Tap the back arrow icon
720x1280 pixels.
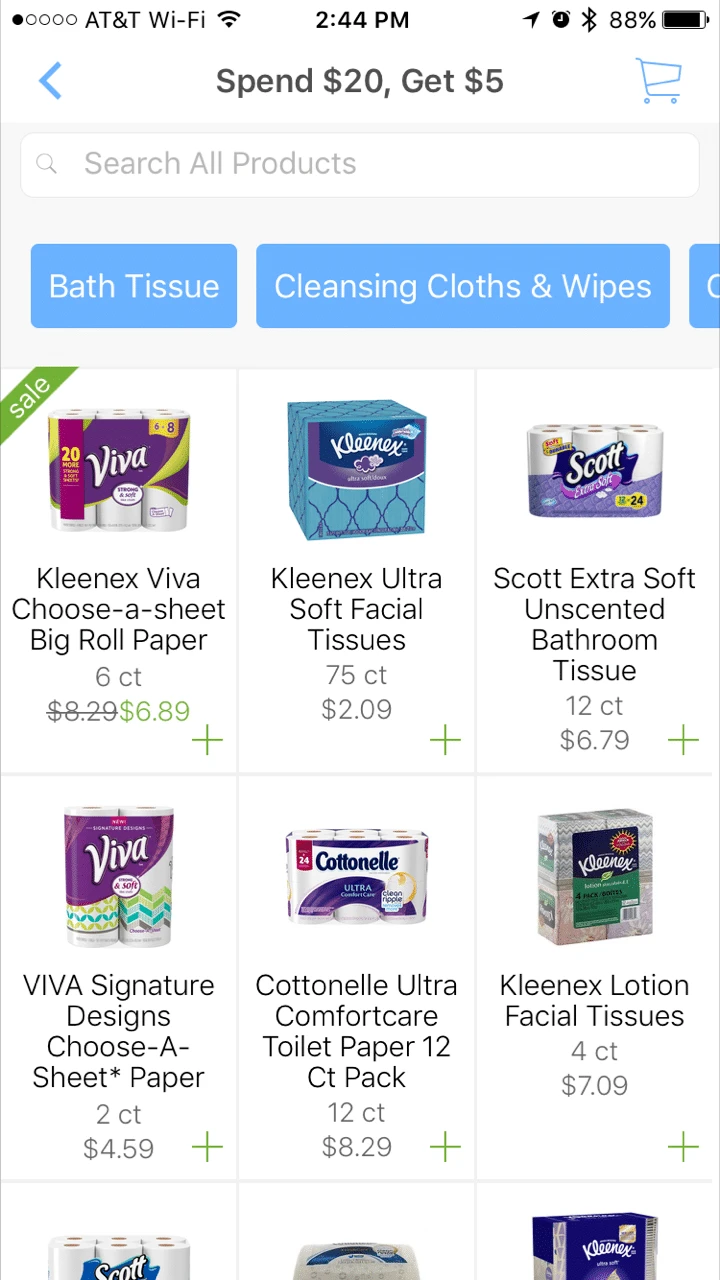[50, 81]
